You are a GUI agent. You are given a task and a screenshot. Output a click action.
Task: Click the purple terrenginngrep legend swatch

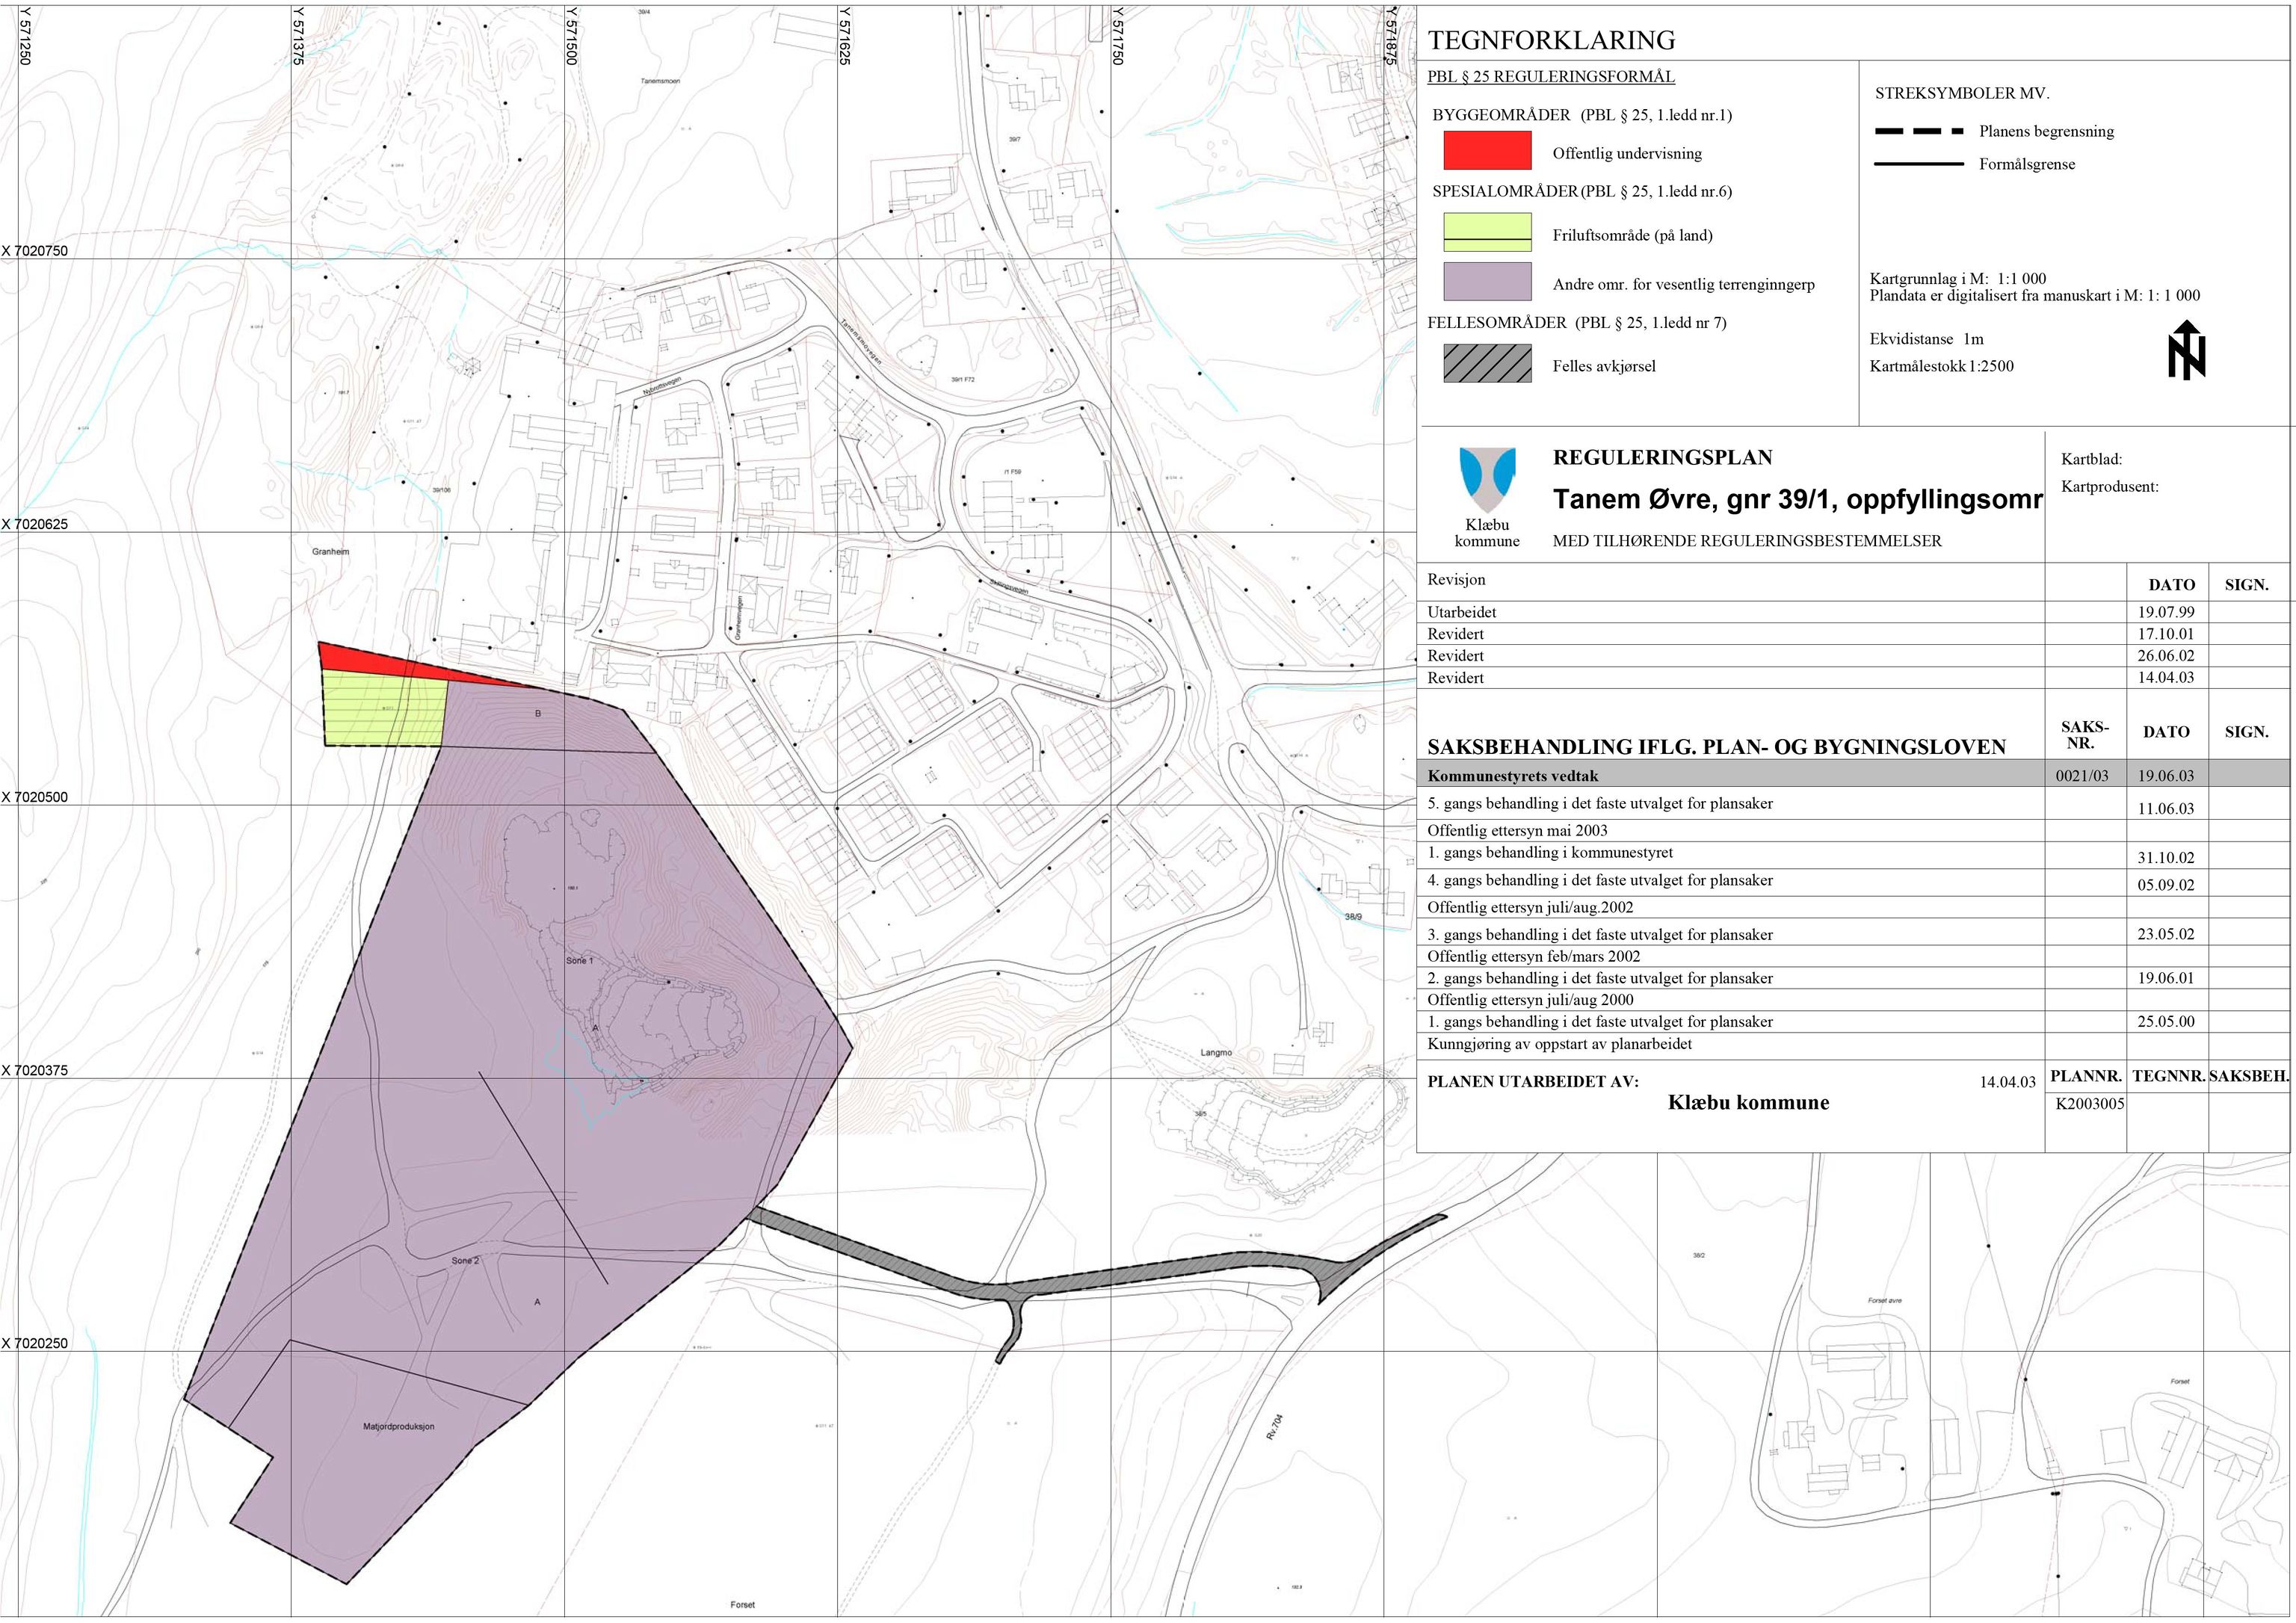(x=1487, y=282)
